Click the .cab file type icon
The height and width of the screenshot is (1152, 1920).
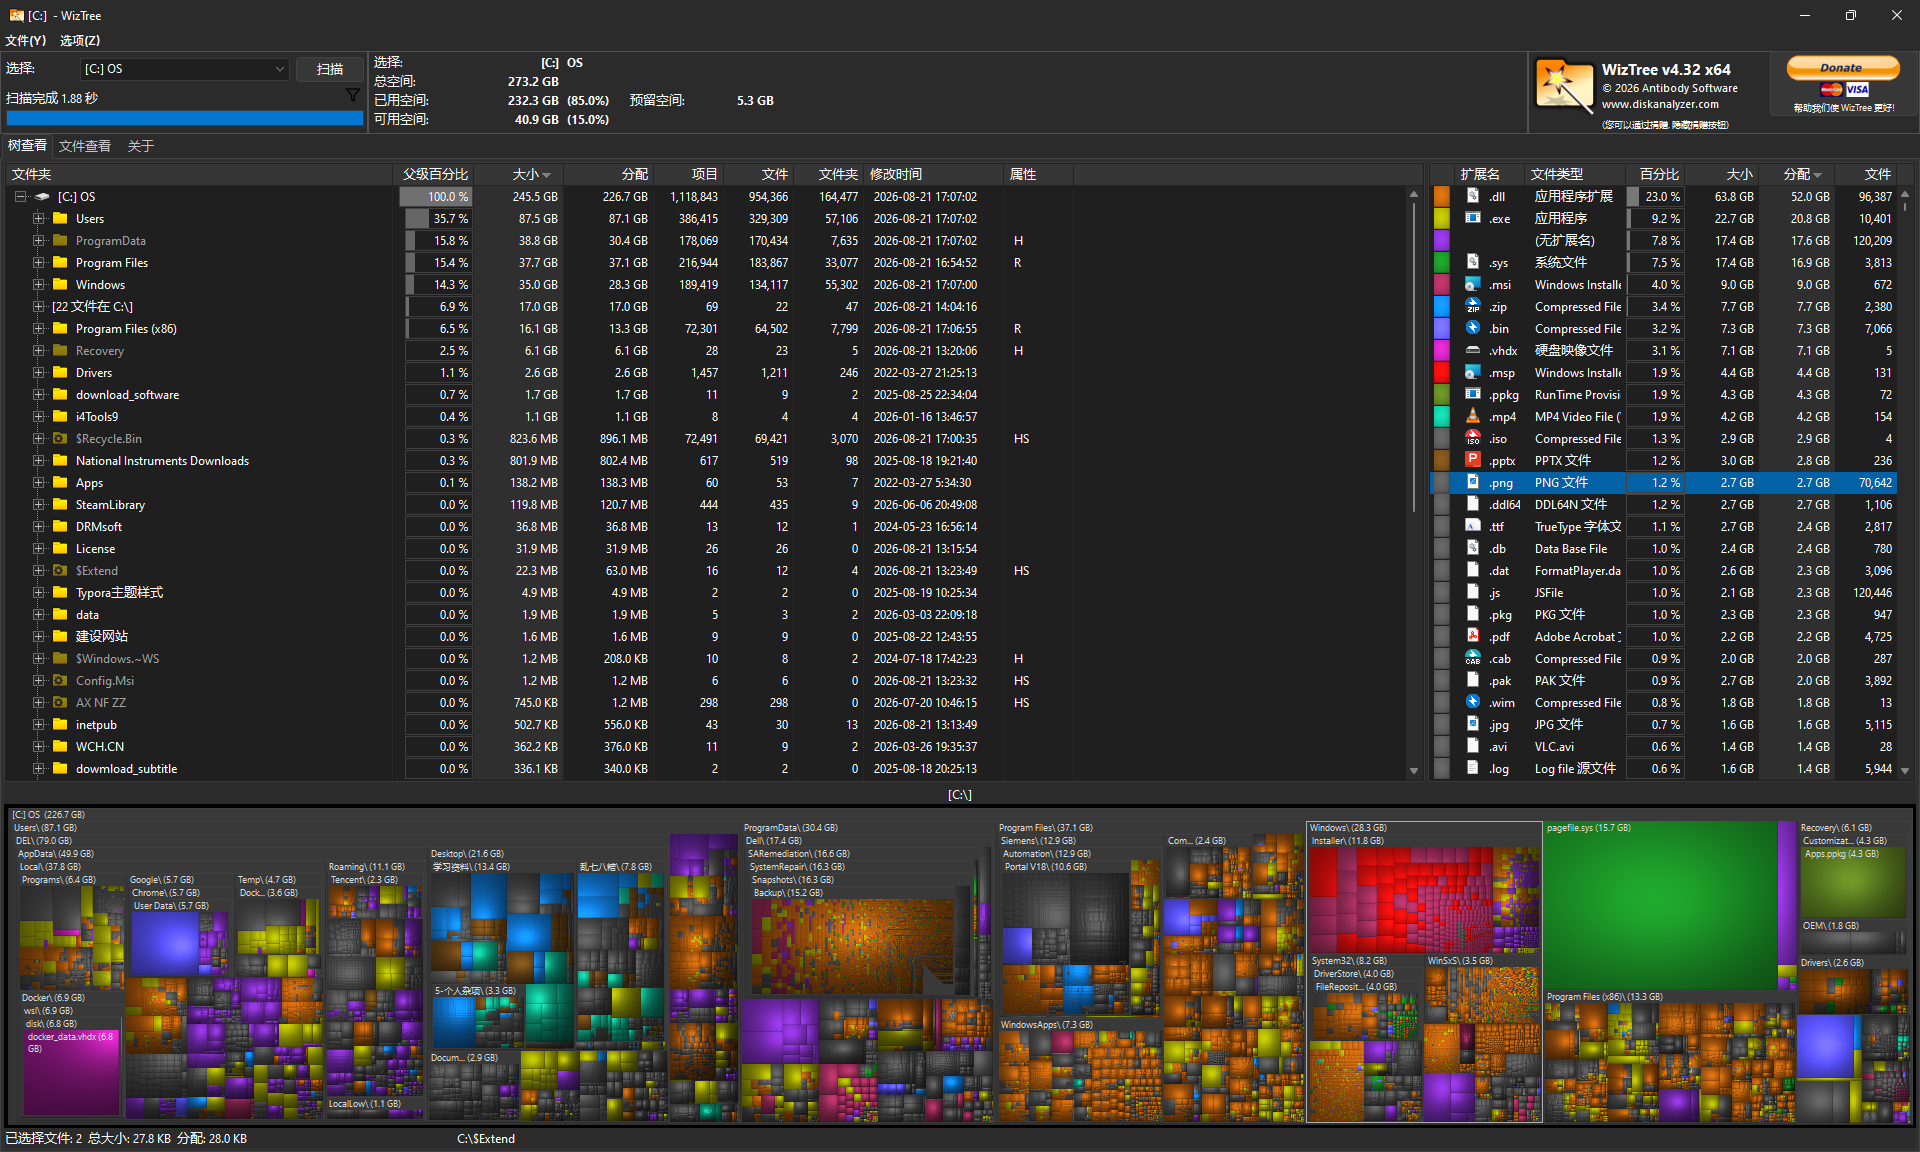point(1473,658)
